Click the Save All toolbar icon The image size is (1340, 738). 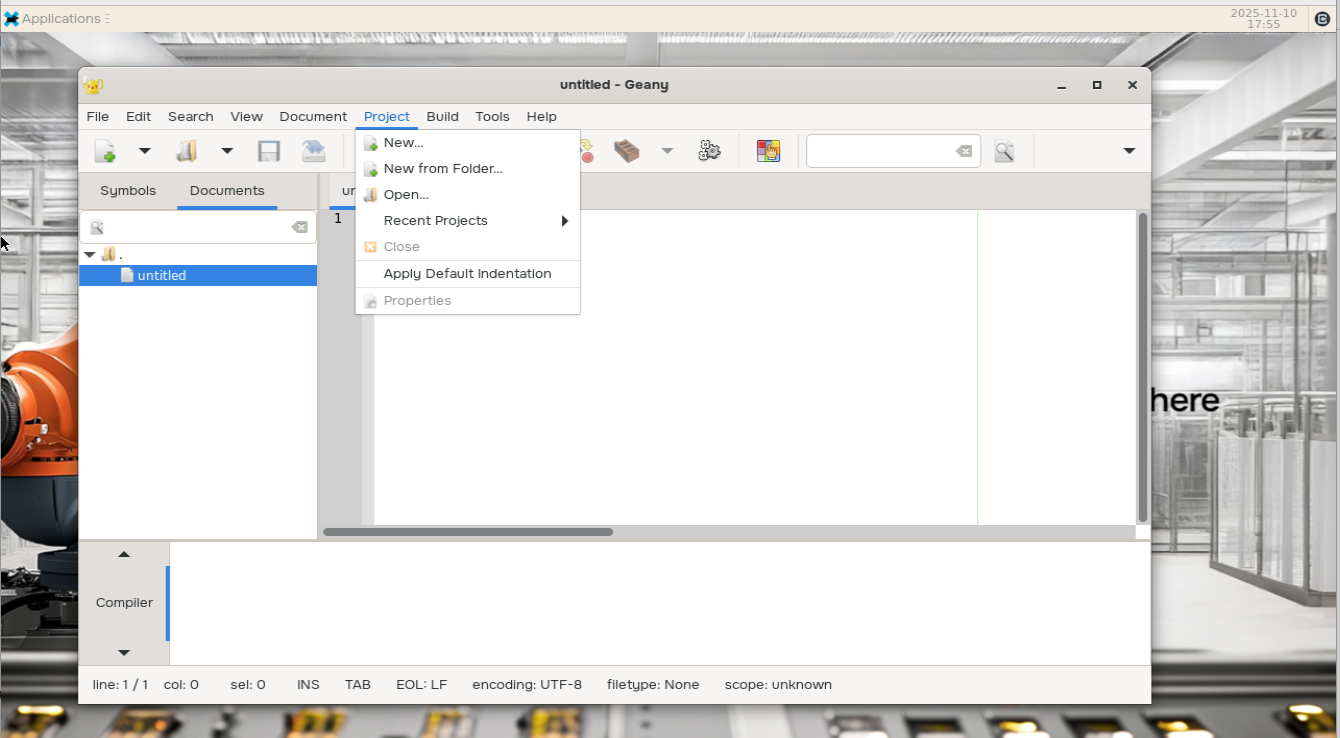(x=314, y=151)
